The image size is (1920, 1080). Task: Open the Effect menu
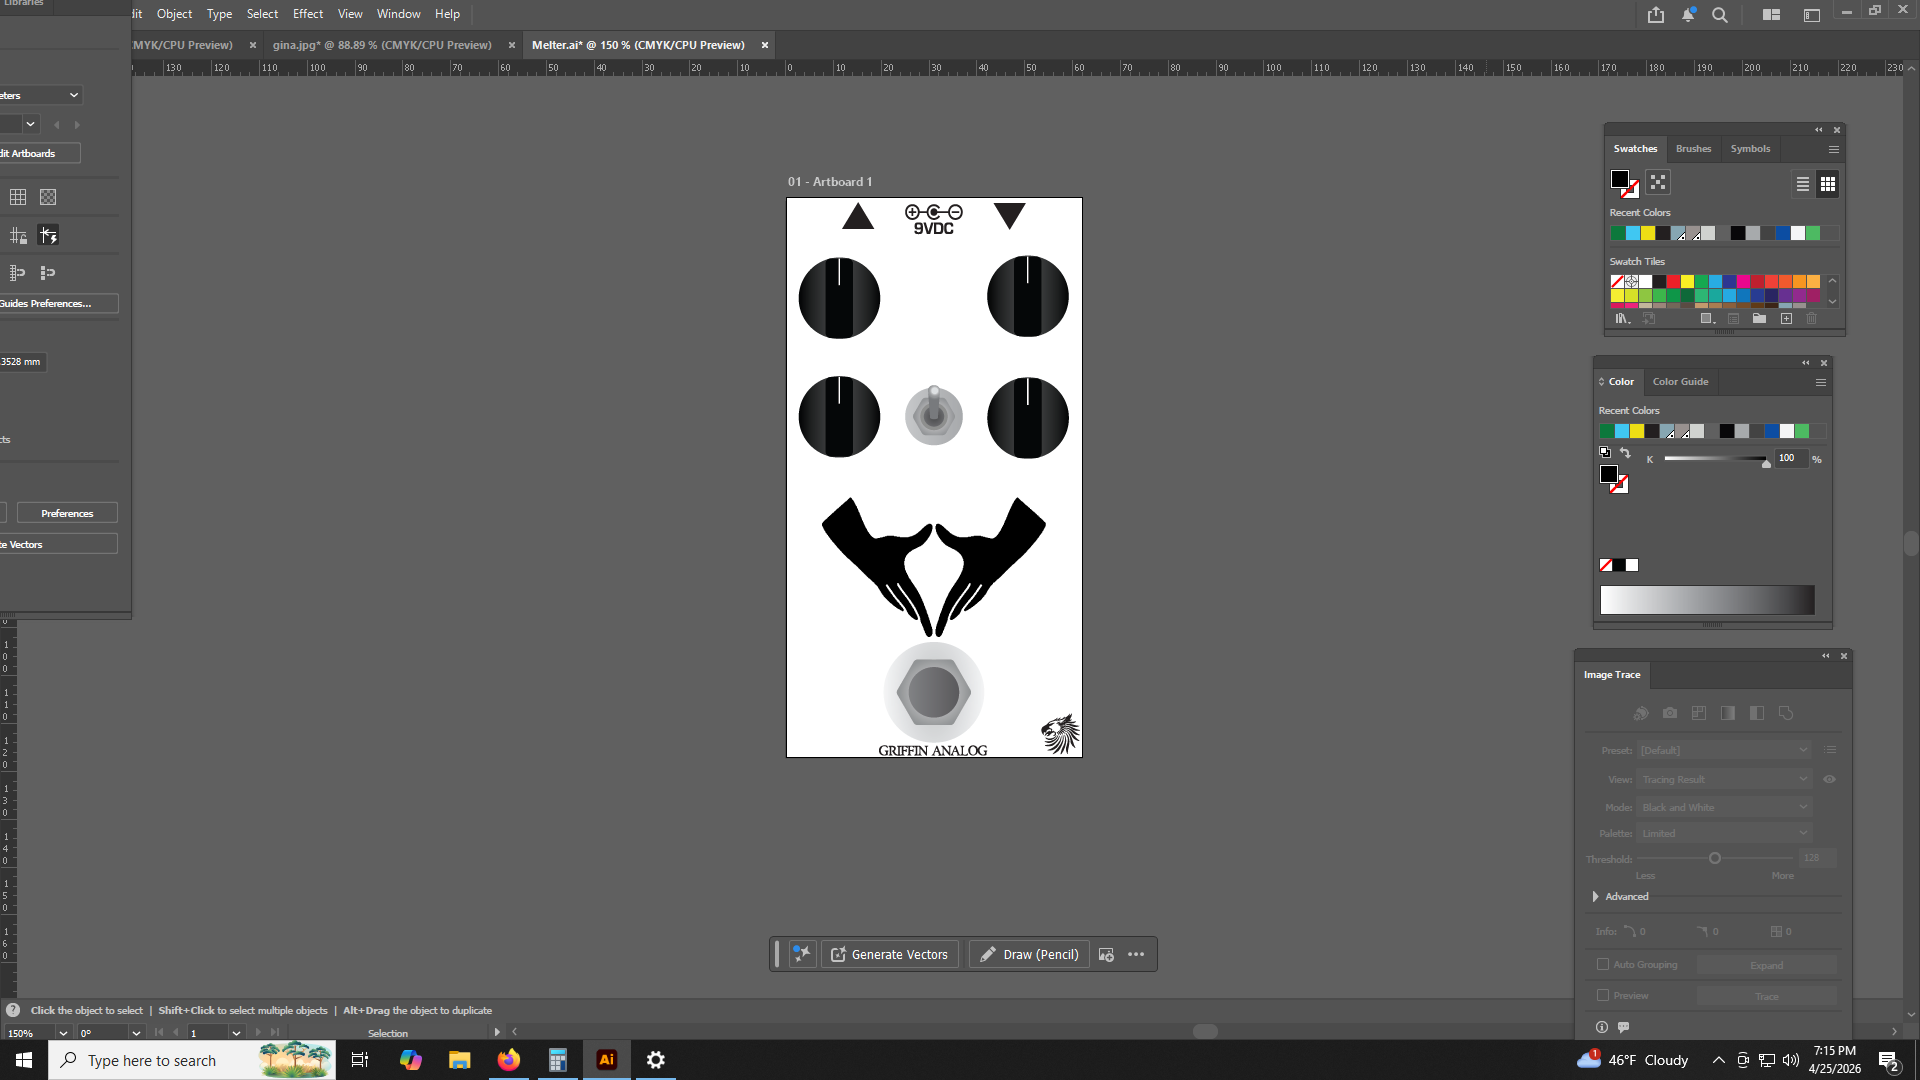(x=308, y=14)
